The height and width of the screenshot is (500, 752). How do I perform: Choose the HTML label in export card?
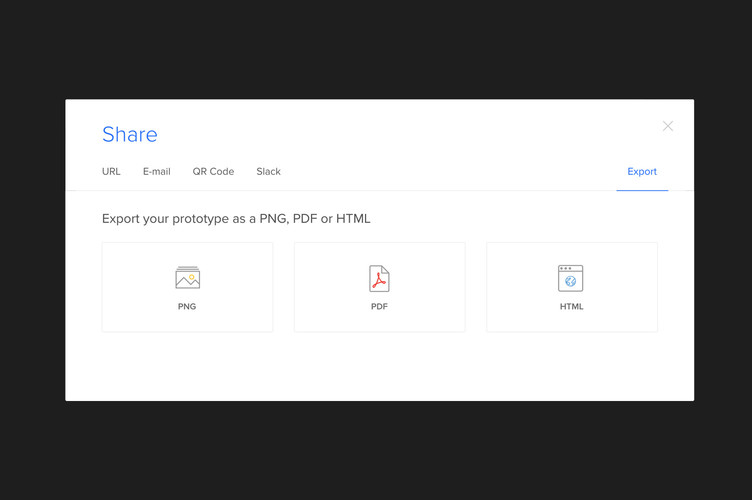coord(572,307)
